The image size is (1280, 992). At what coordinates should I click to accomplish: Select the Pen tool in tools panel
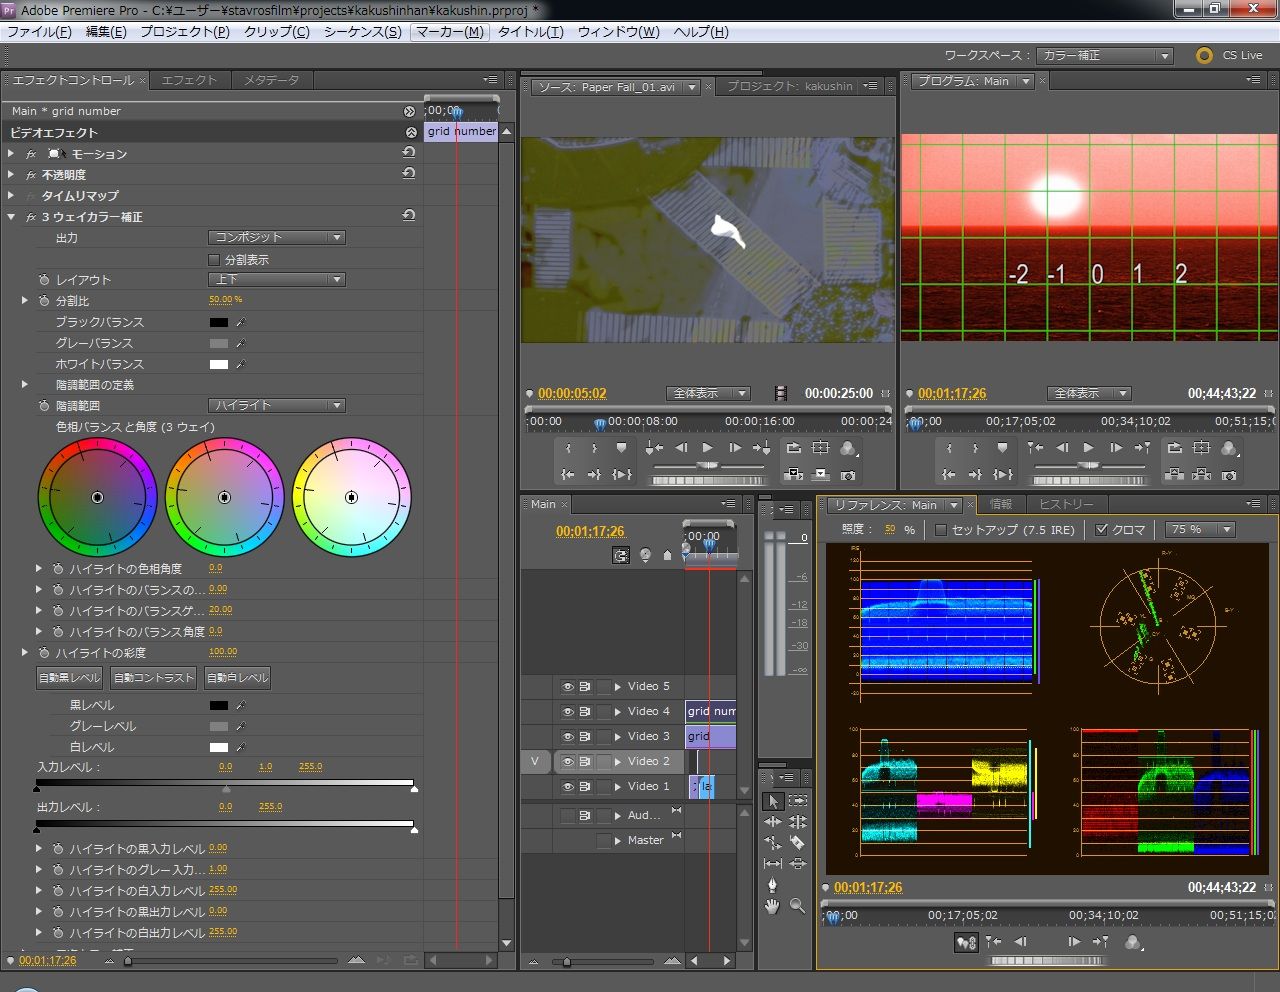coord(772,884)
